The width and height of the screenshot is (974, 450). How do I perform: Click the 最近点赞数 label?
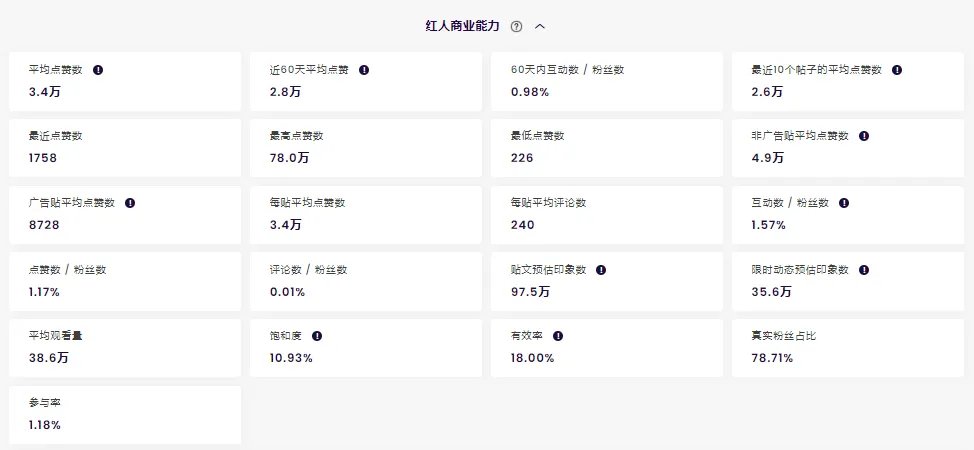coord(55,135)
